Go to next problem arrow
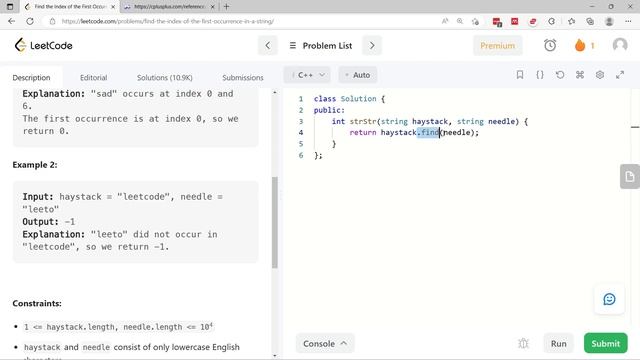The height and width of the screenshot is (360, 640). click(372, 45)
